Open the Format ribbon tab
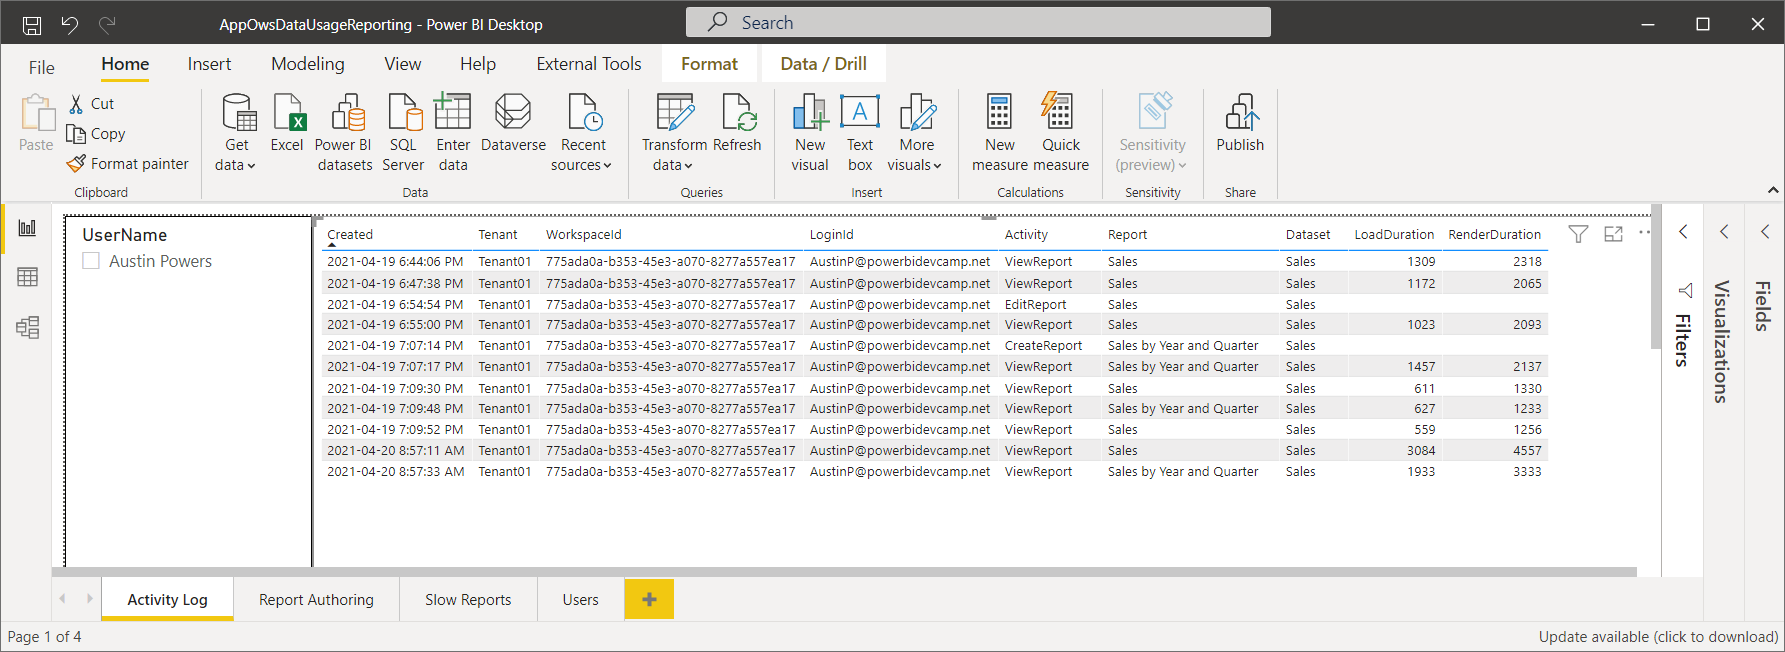 point(709,64)
